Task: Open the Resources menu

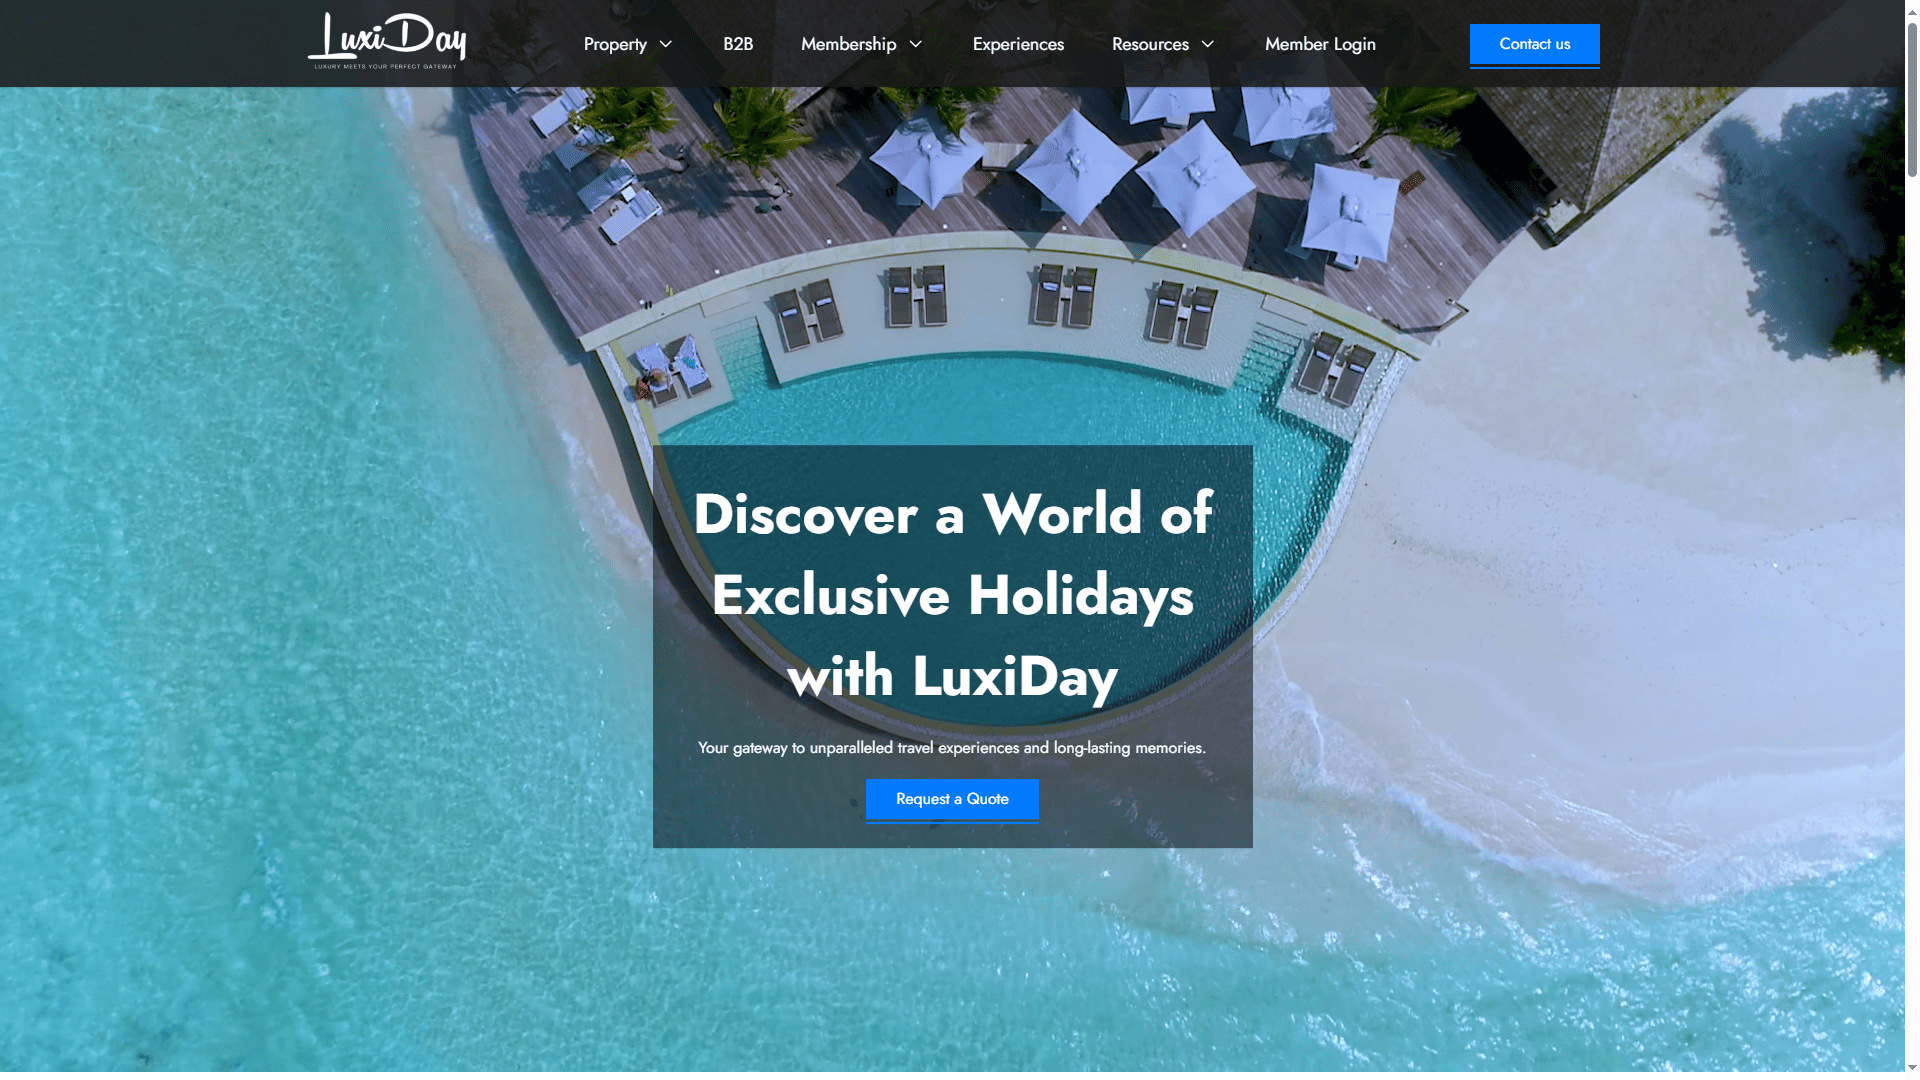Action: point(1150,44)
